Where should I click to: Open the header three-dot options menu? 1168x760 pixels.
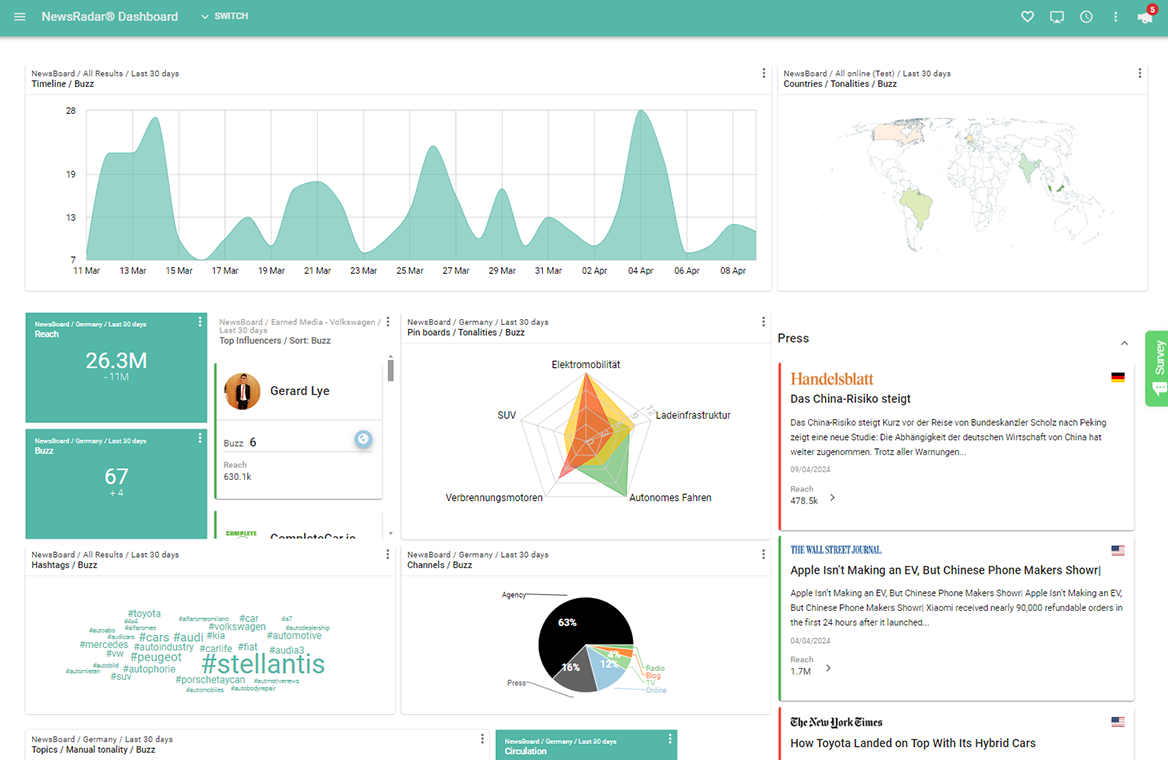coord(1115,17)
